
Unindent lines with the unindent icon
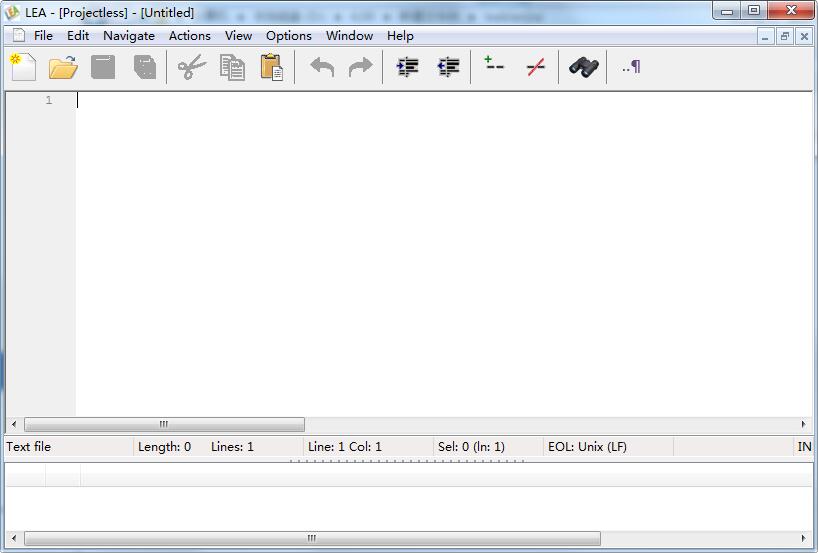[x=448, y=67]
